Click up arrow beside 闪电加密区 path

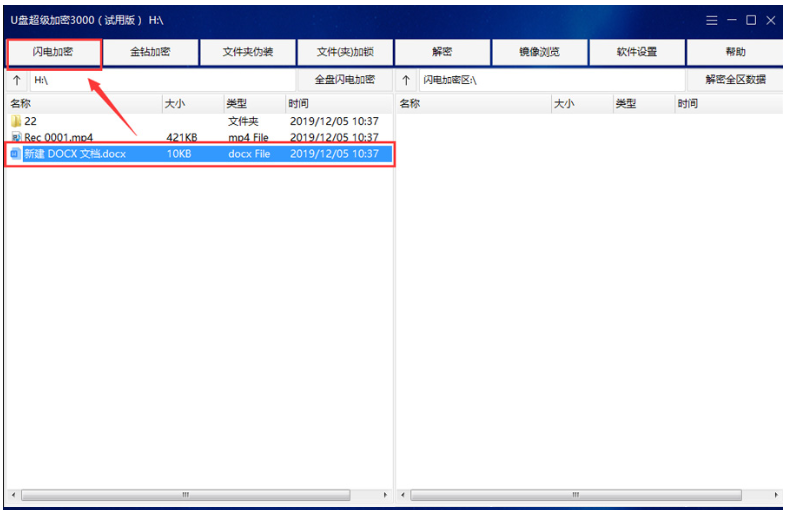pos(407,80)
